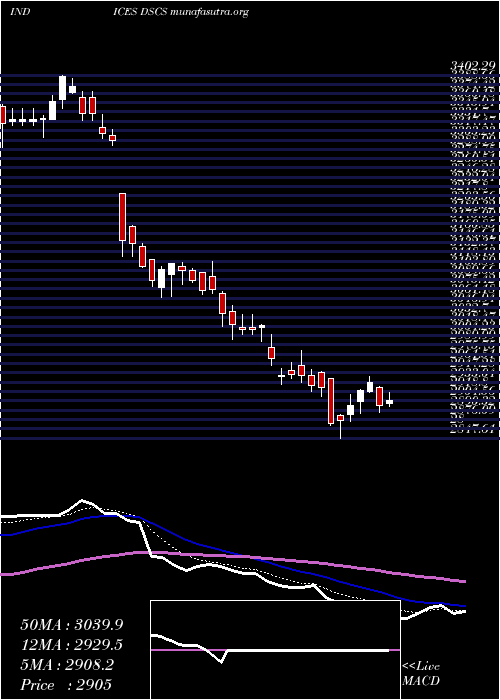The height and width of the screenshot is (700, 500).
Task: Click the last white candlestick on the right
Action: 389,402
